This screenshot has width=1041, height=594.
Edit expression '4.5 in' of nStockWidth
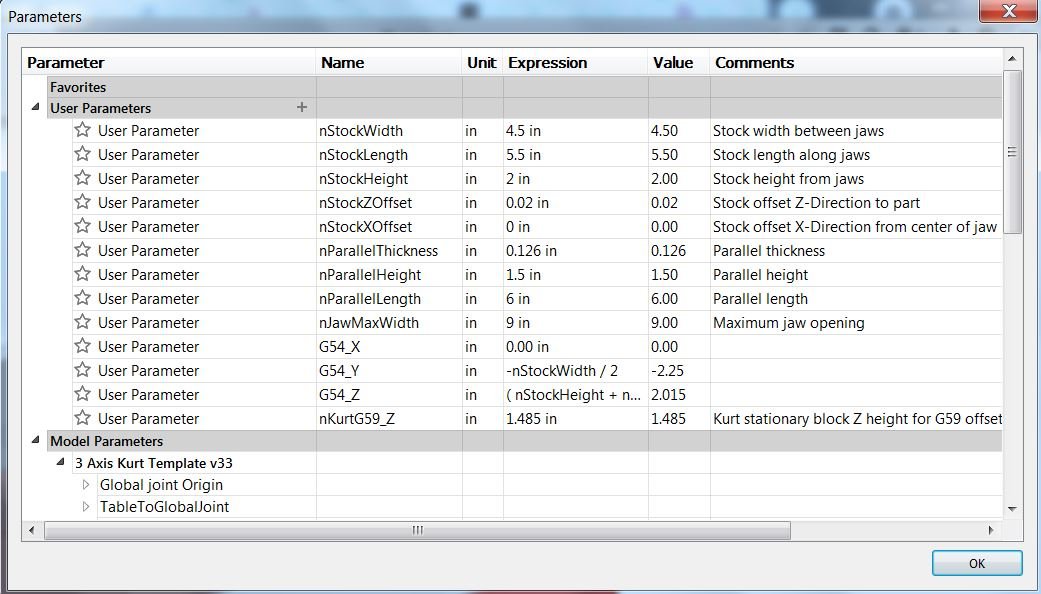point(575,131)
